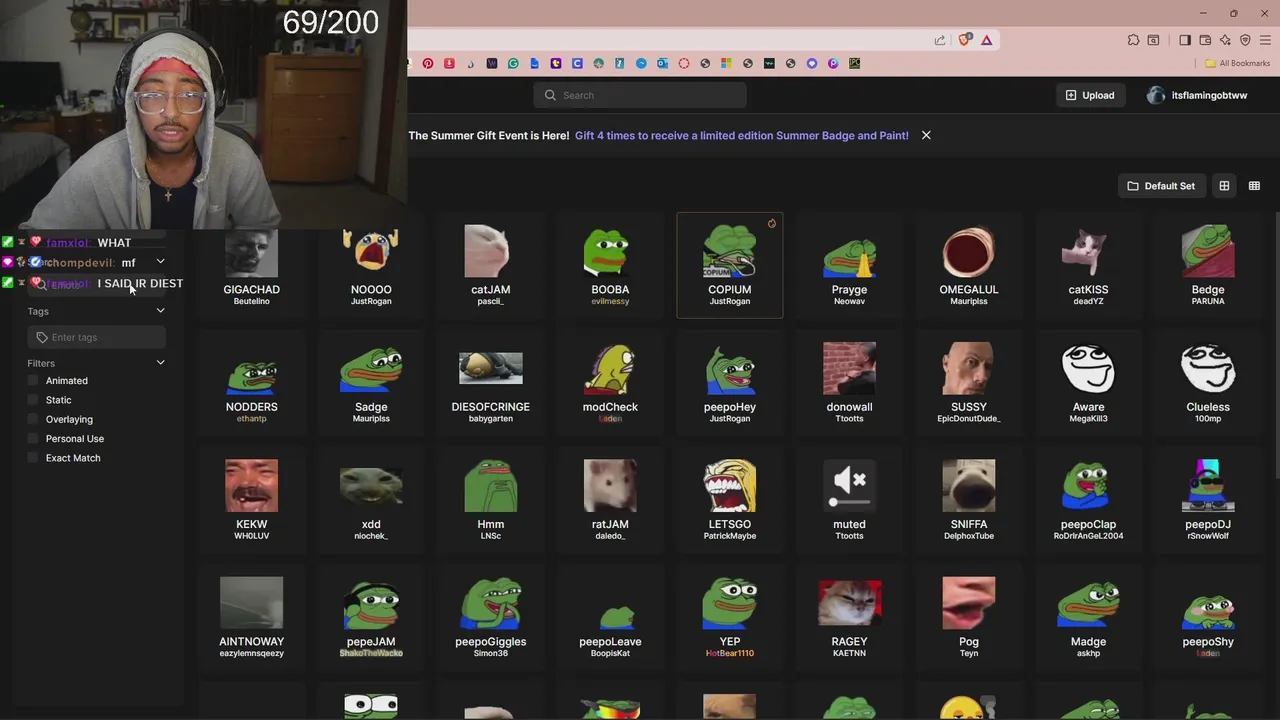Open the pepeJAM emote
This screenshot has height=720, width=1280.
point(371,617)
